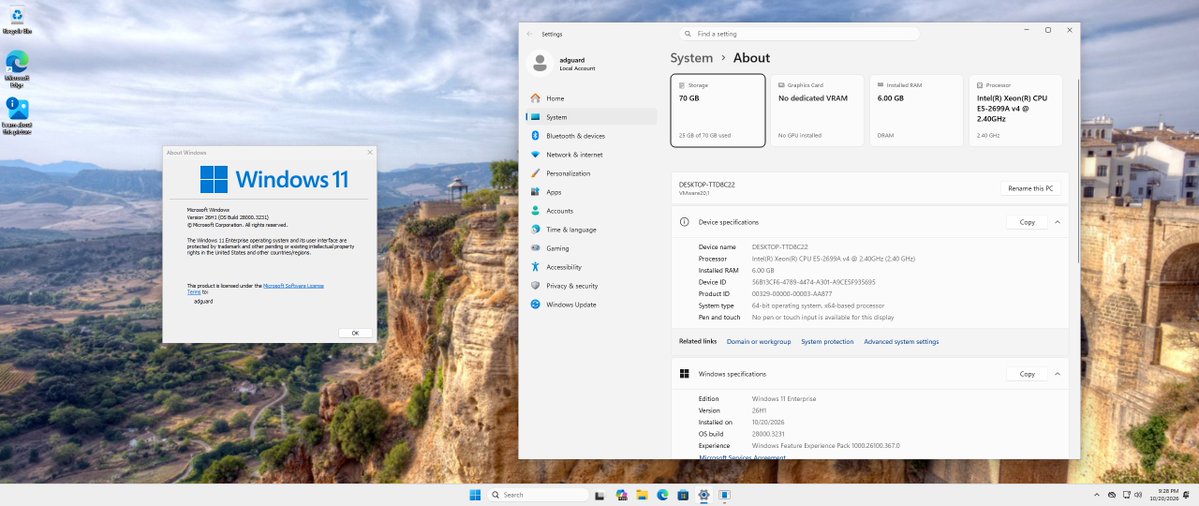Click the adguard user avatar icon

(540, 63)
